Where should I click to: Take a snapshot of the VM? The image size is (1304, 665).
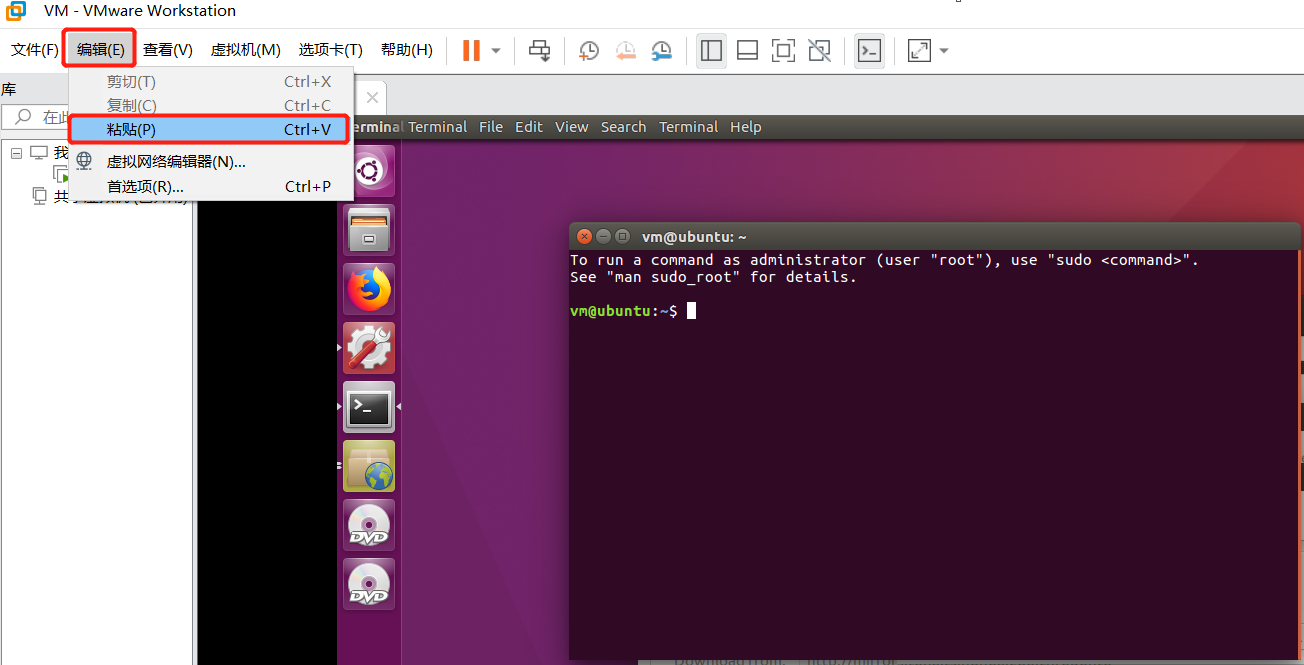coord(588,50)
